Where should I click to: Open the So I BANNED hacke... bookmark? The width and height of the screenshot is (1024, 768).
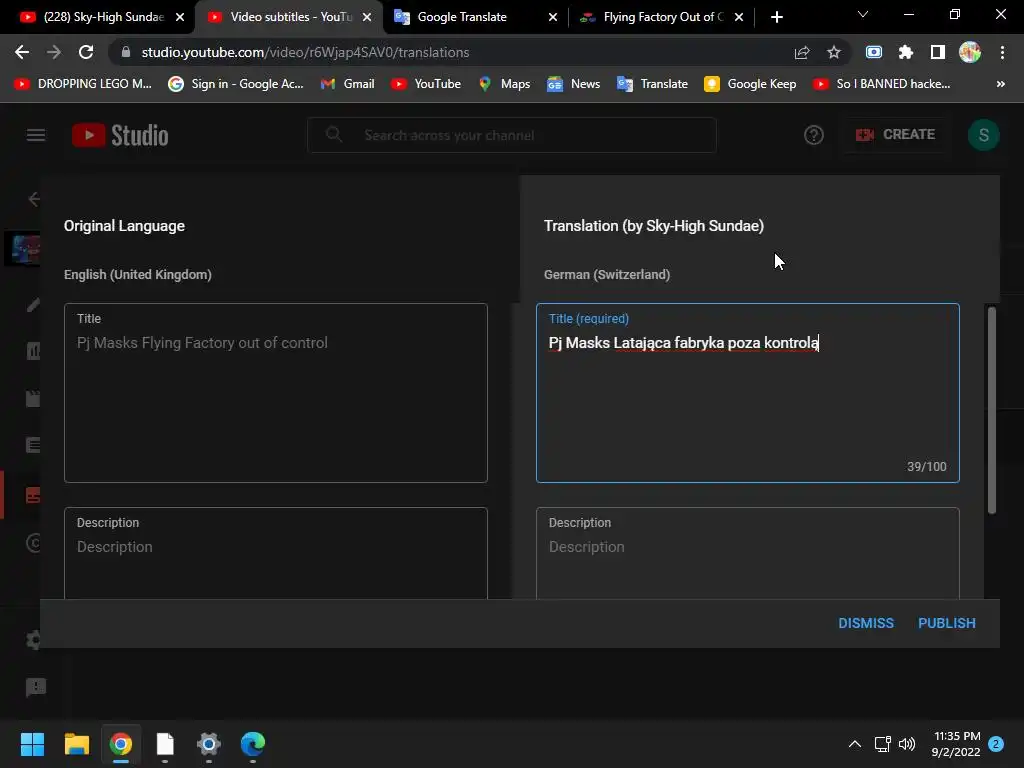(x=881, y=84)
